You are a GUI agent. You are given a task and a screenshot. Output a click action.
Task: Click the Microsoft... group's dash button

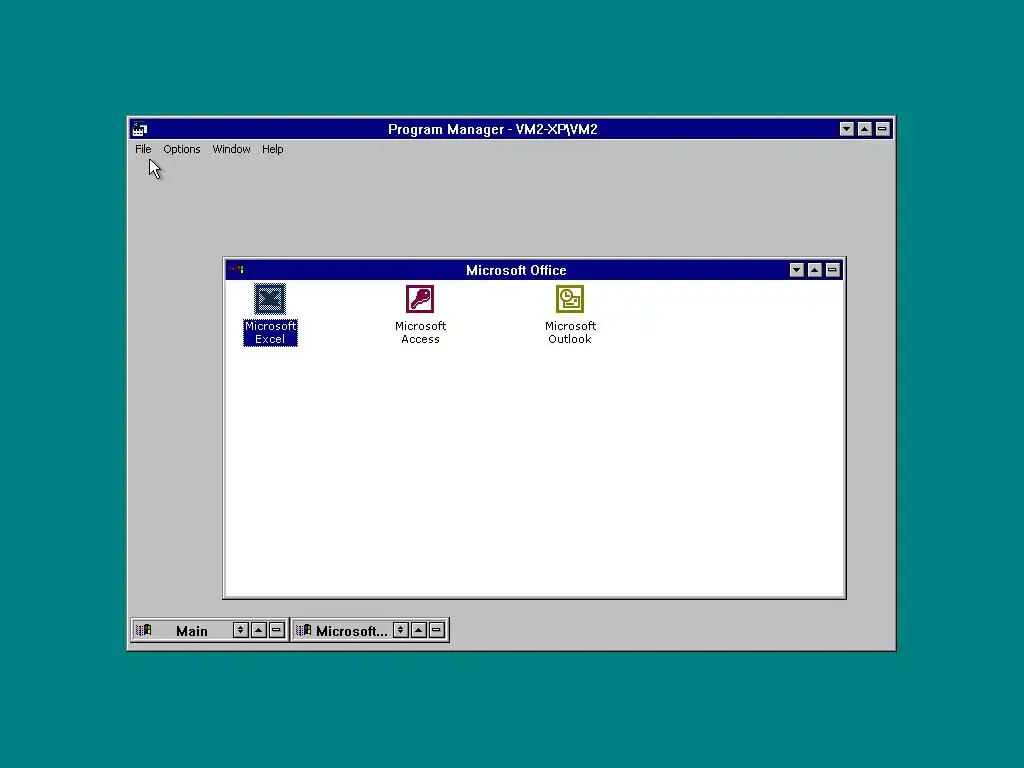(x=437, y=630)
